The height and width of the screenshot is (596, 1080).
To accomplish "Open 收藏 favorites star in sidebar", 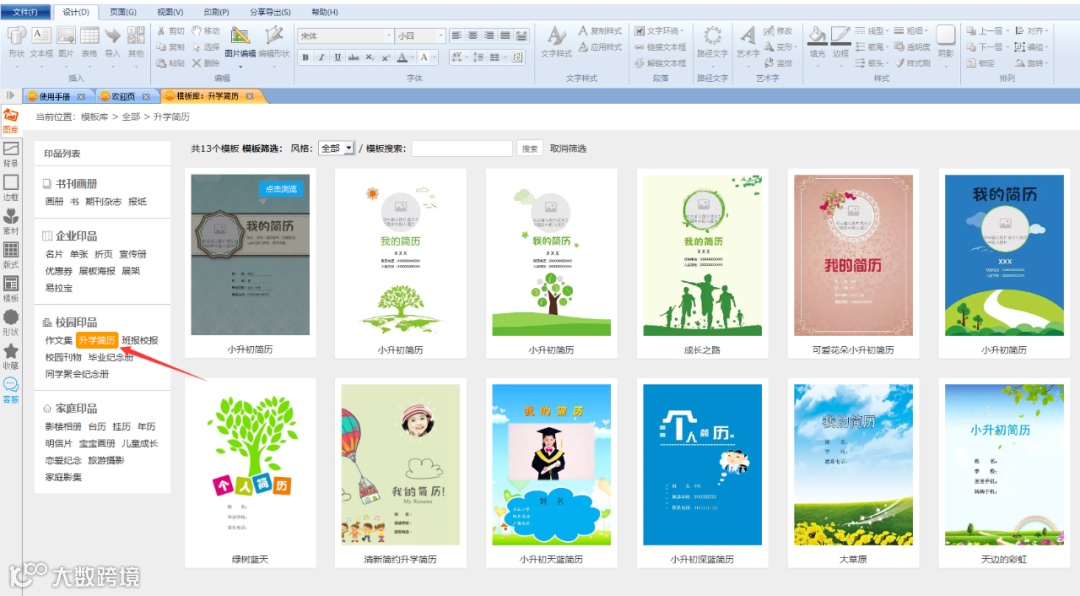I will coord(11,357).
